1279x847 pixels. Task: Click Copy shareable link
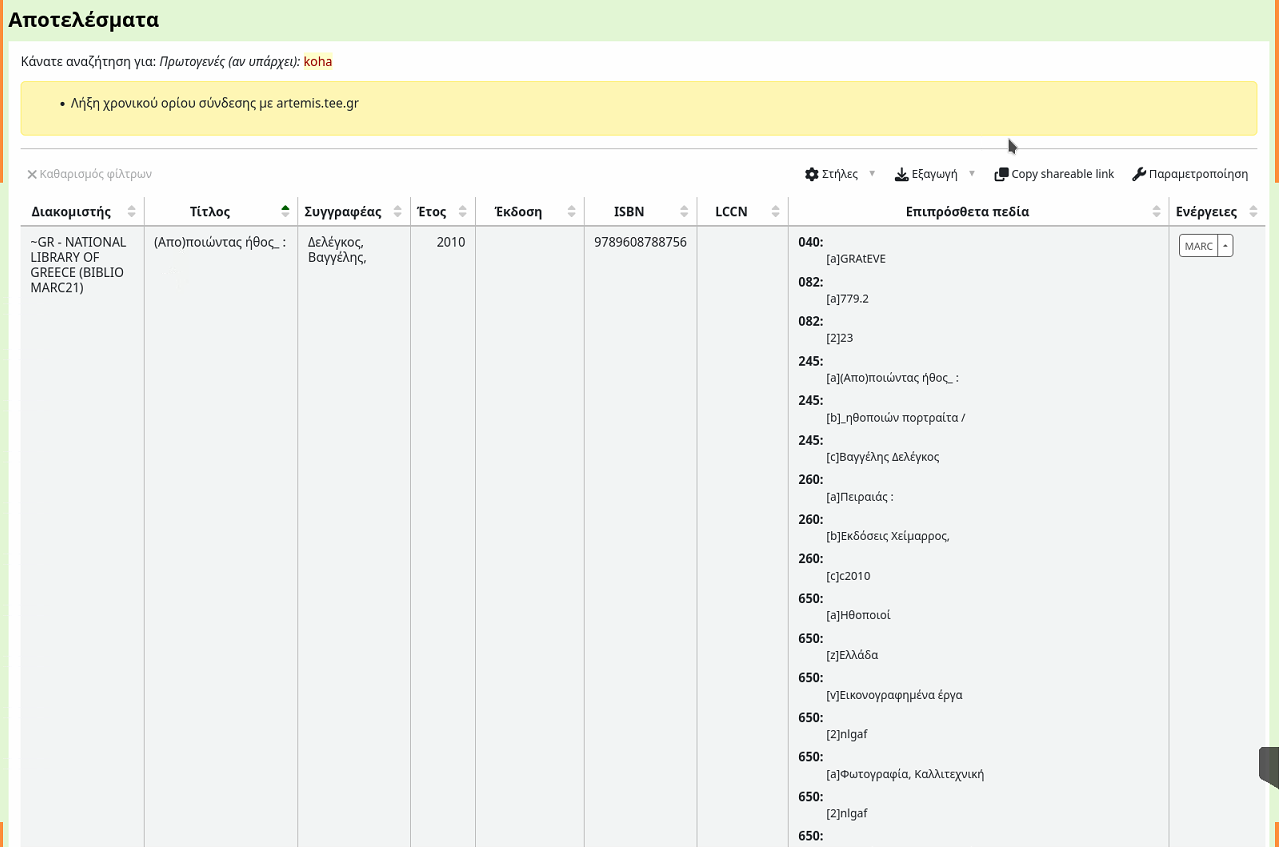coord(1054,174)
